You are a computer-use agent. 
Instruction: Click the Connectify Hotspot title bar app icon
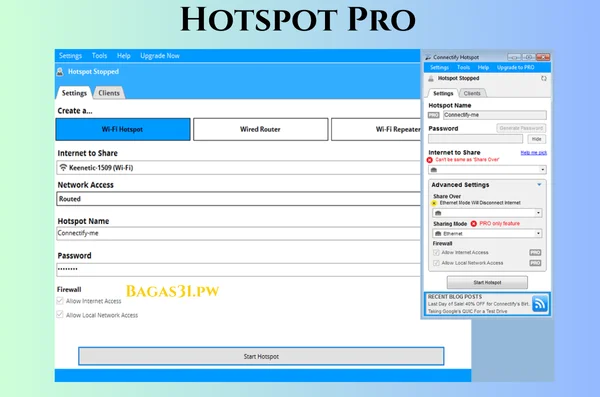[x=428, y=57]
